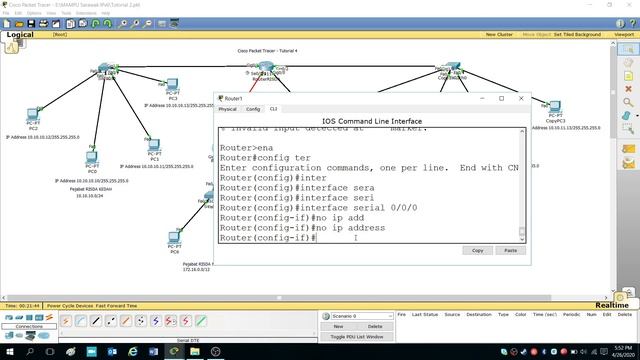Choose Routers device category icon

[9, 317]
